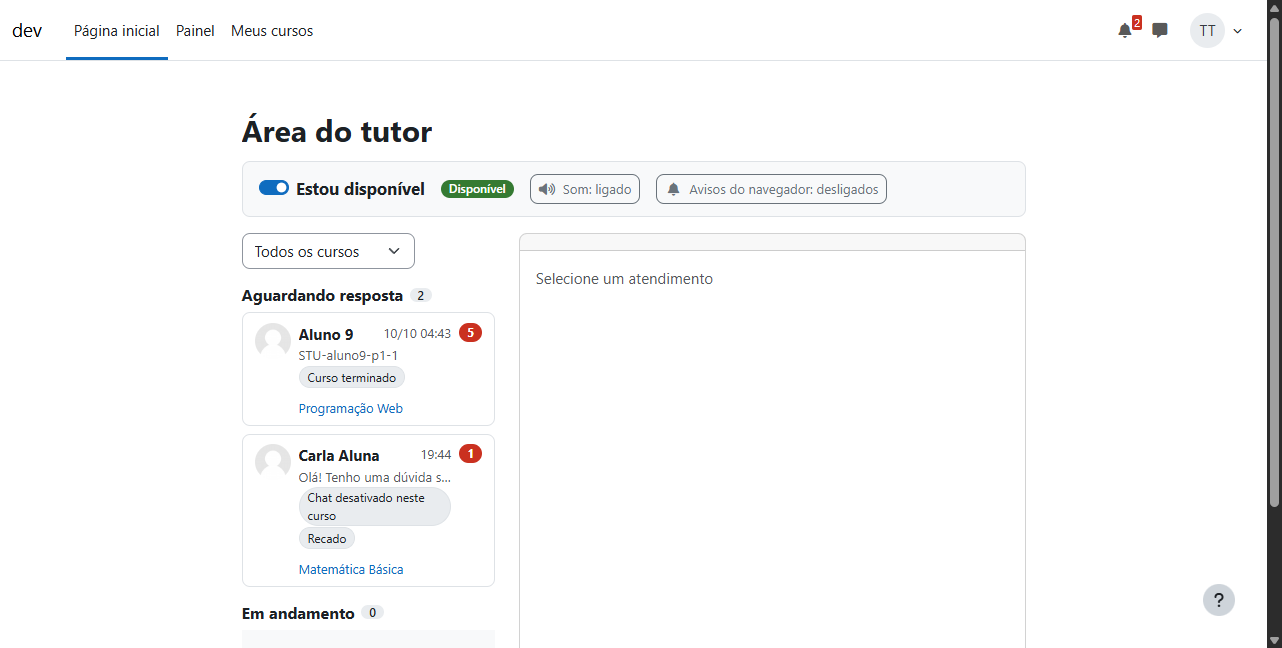Expand the user menu chevron
The width and height of the screenshot is (1282, 648).
tap(1238, 31)
